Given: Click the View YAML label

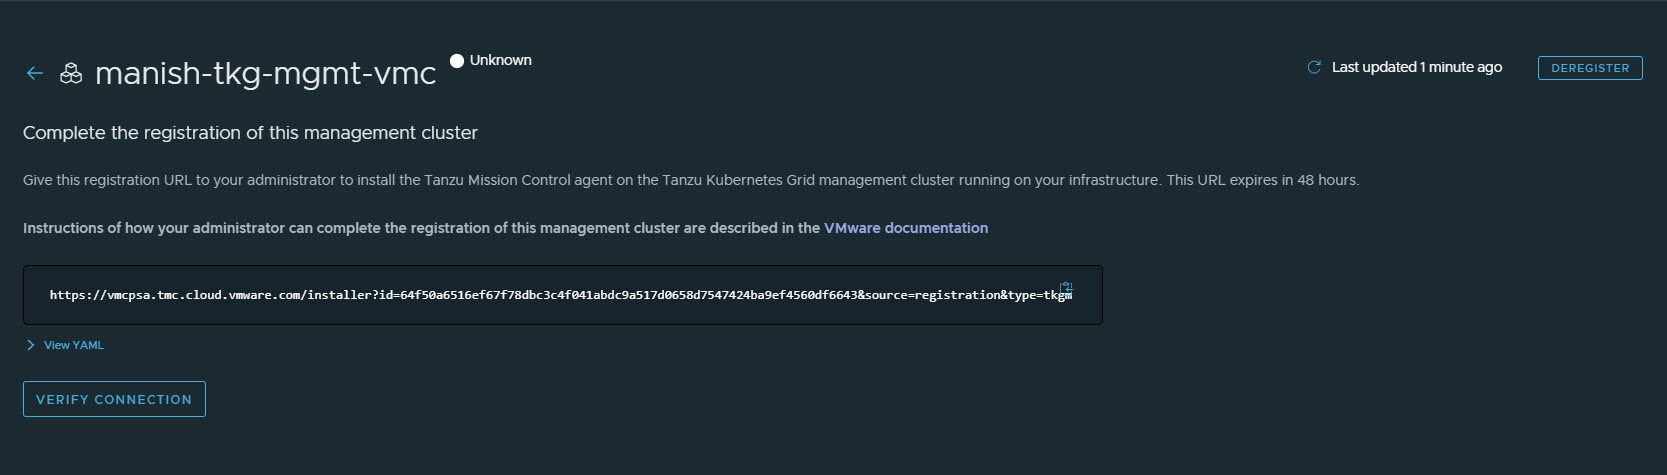Looking at the screenshot, I should pyautogui.click(x=74, y=345).
